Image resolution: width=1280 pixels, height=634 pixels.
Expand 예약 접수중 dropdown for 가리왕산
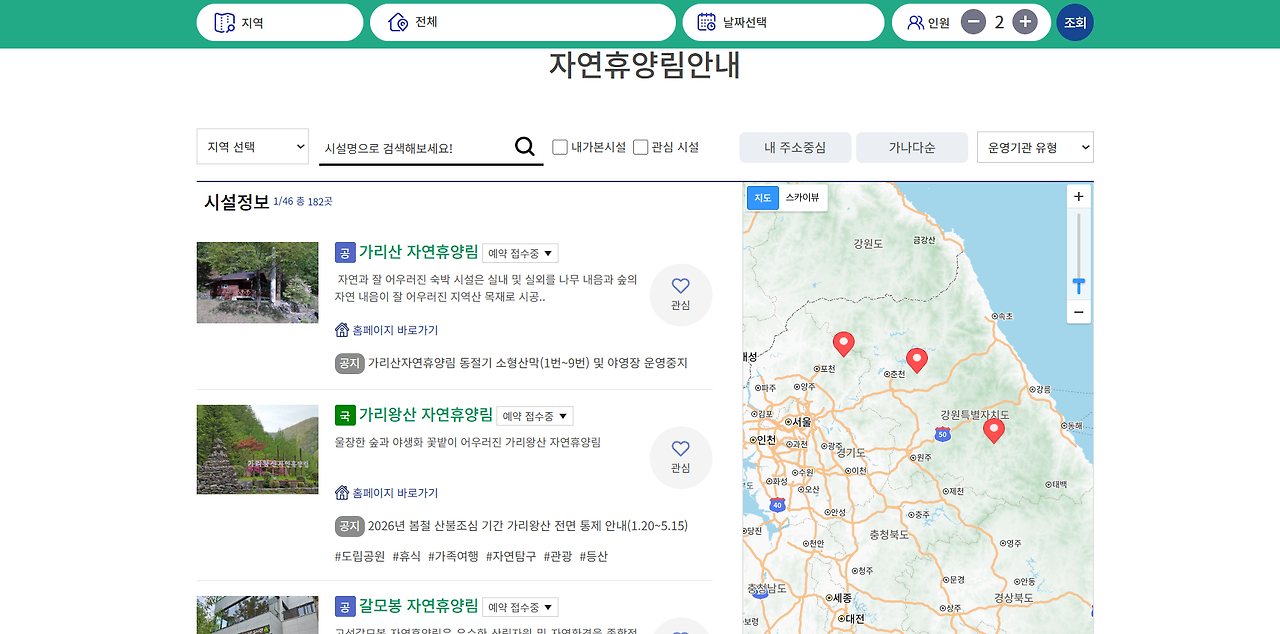tap(535, 416)
